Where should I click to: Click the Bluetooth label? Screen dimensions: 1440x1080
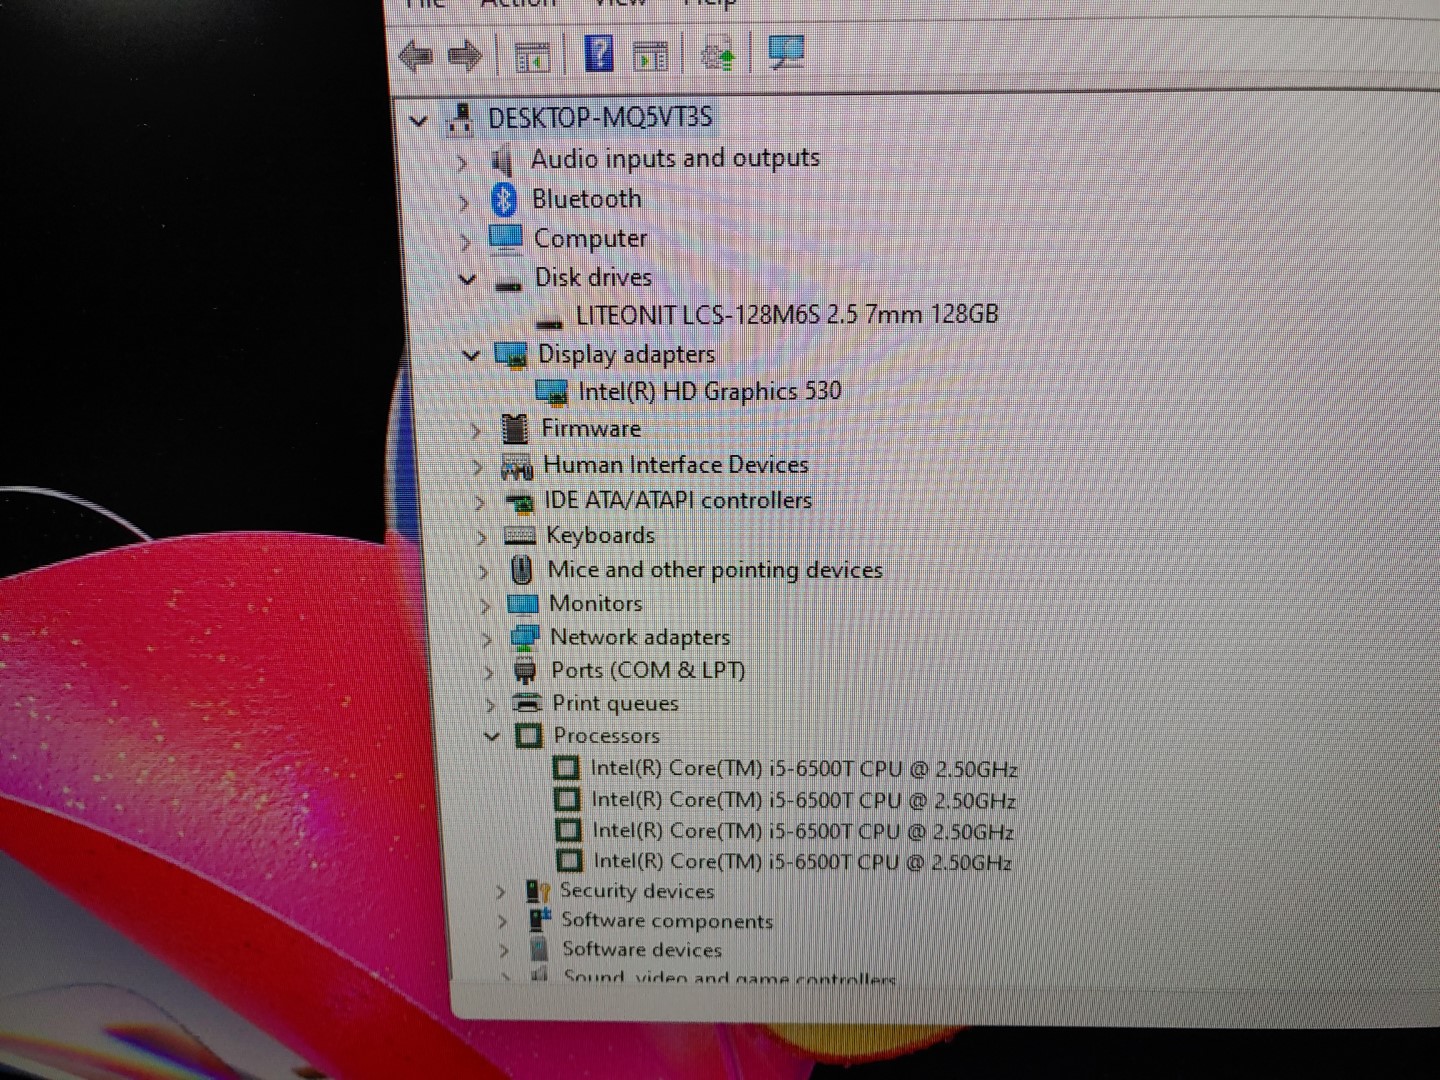(587, 199)
